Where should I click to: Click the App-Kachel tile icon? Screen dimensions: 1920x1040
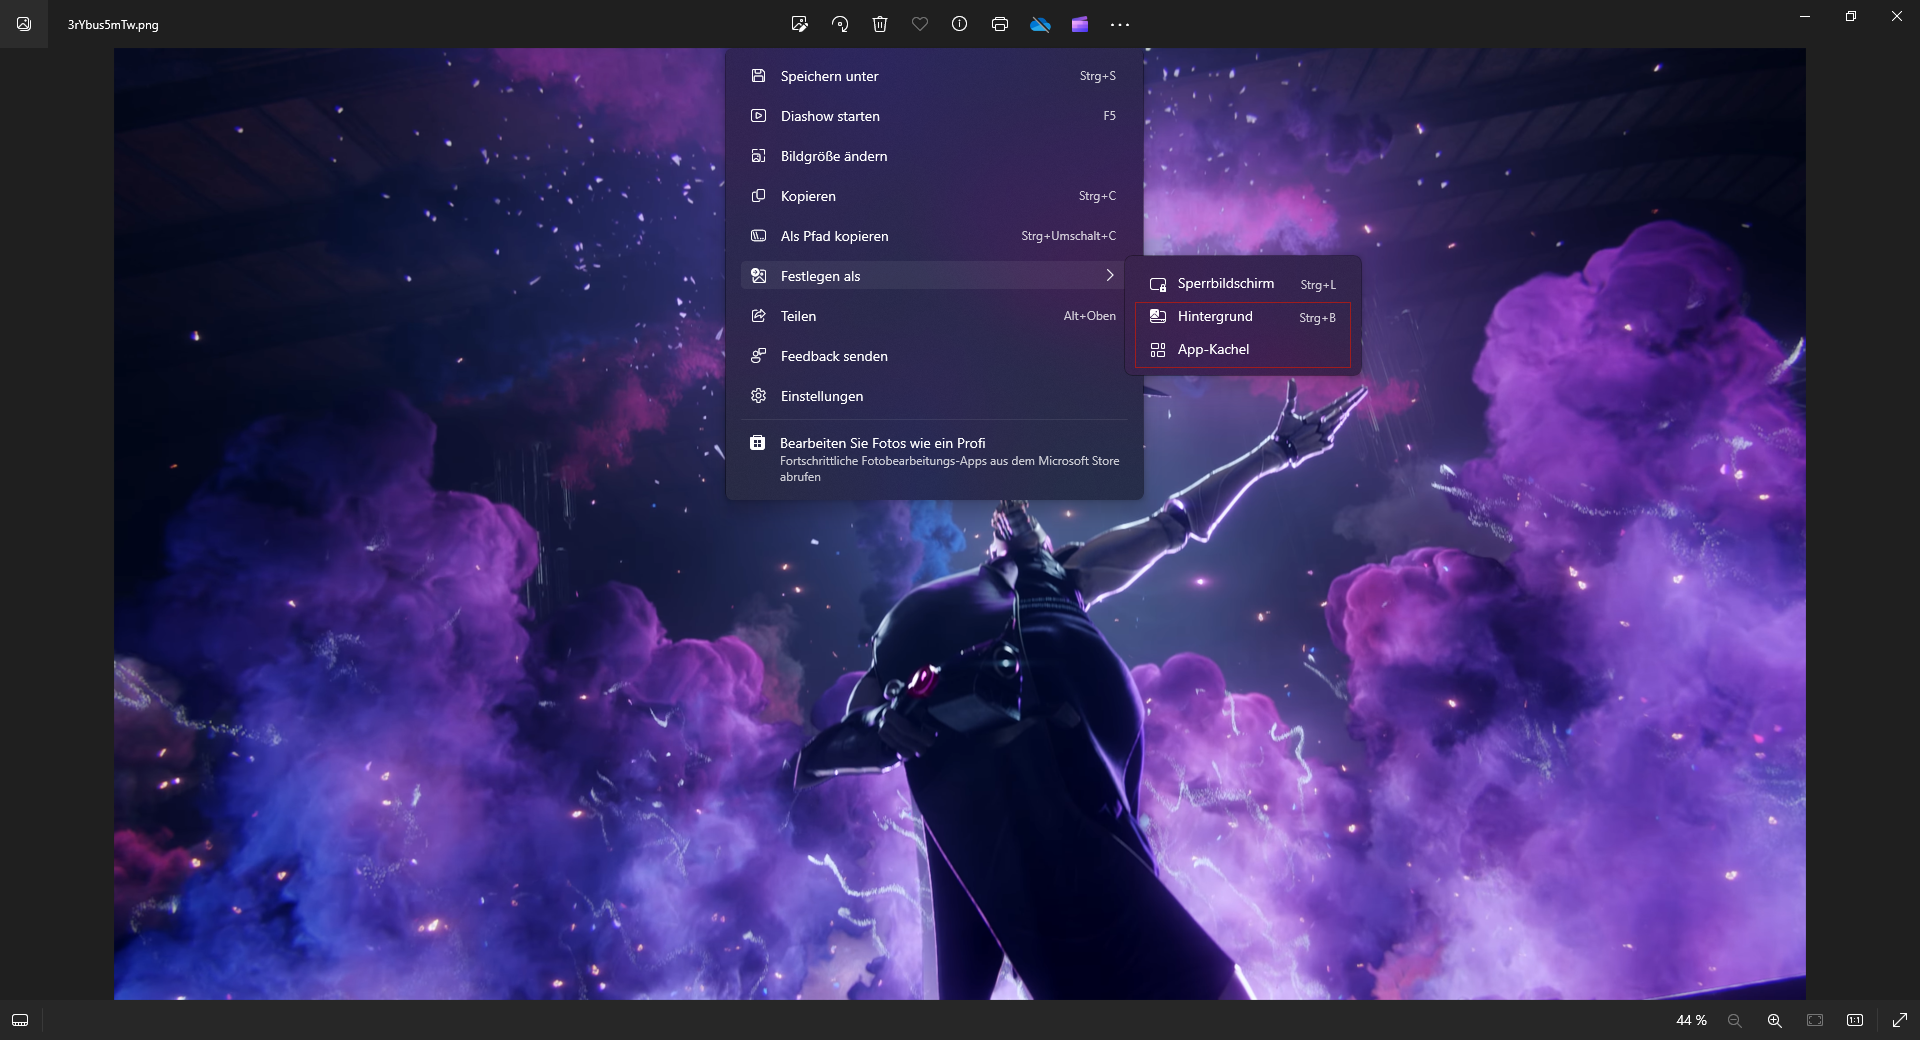[x=1158, y=350]
